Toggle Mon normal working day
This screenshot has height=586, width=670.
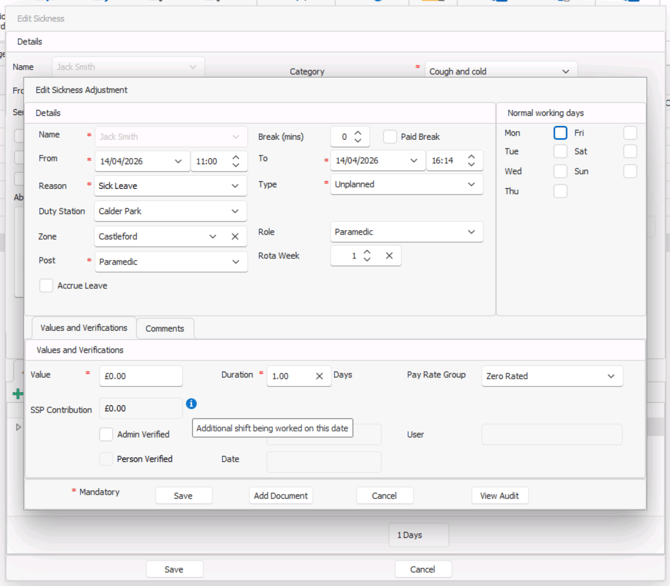coord(560,133)
